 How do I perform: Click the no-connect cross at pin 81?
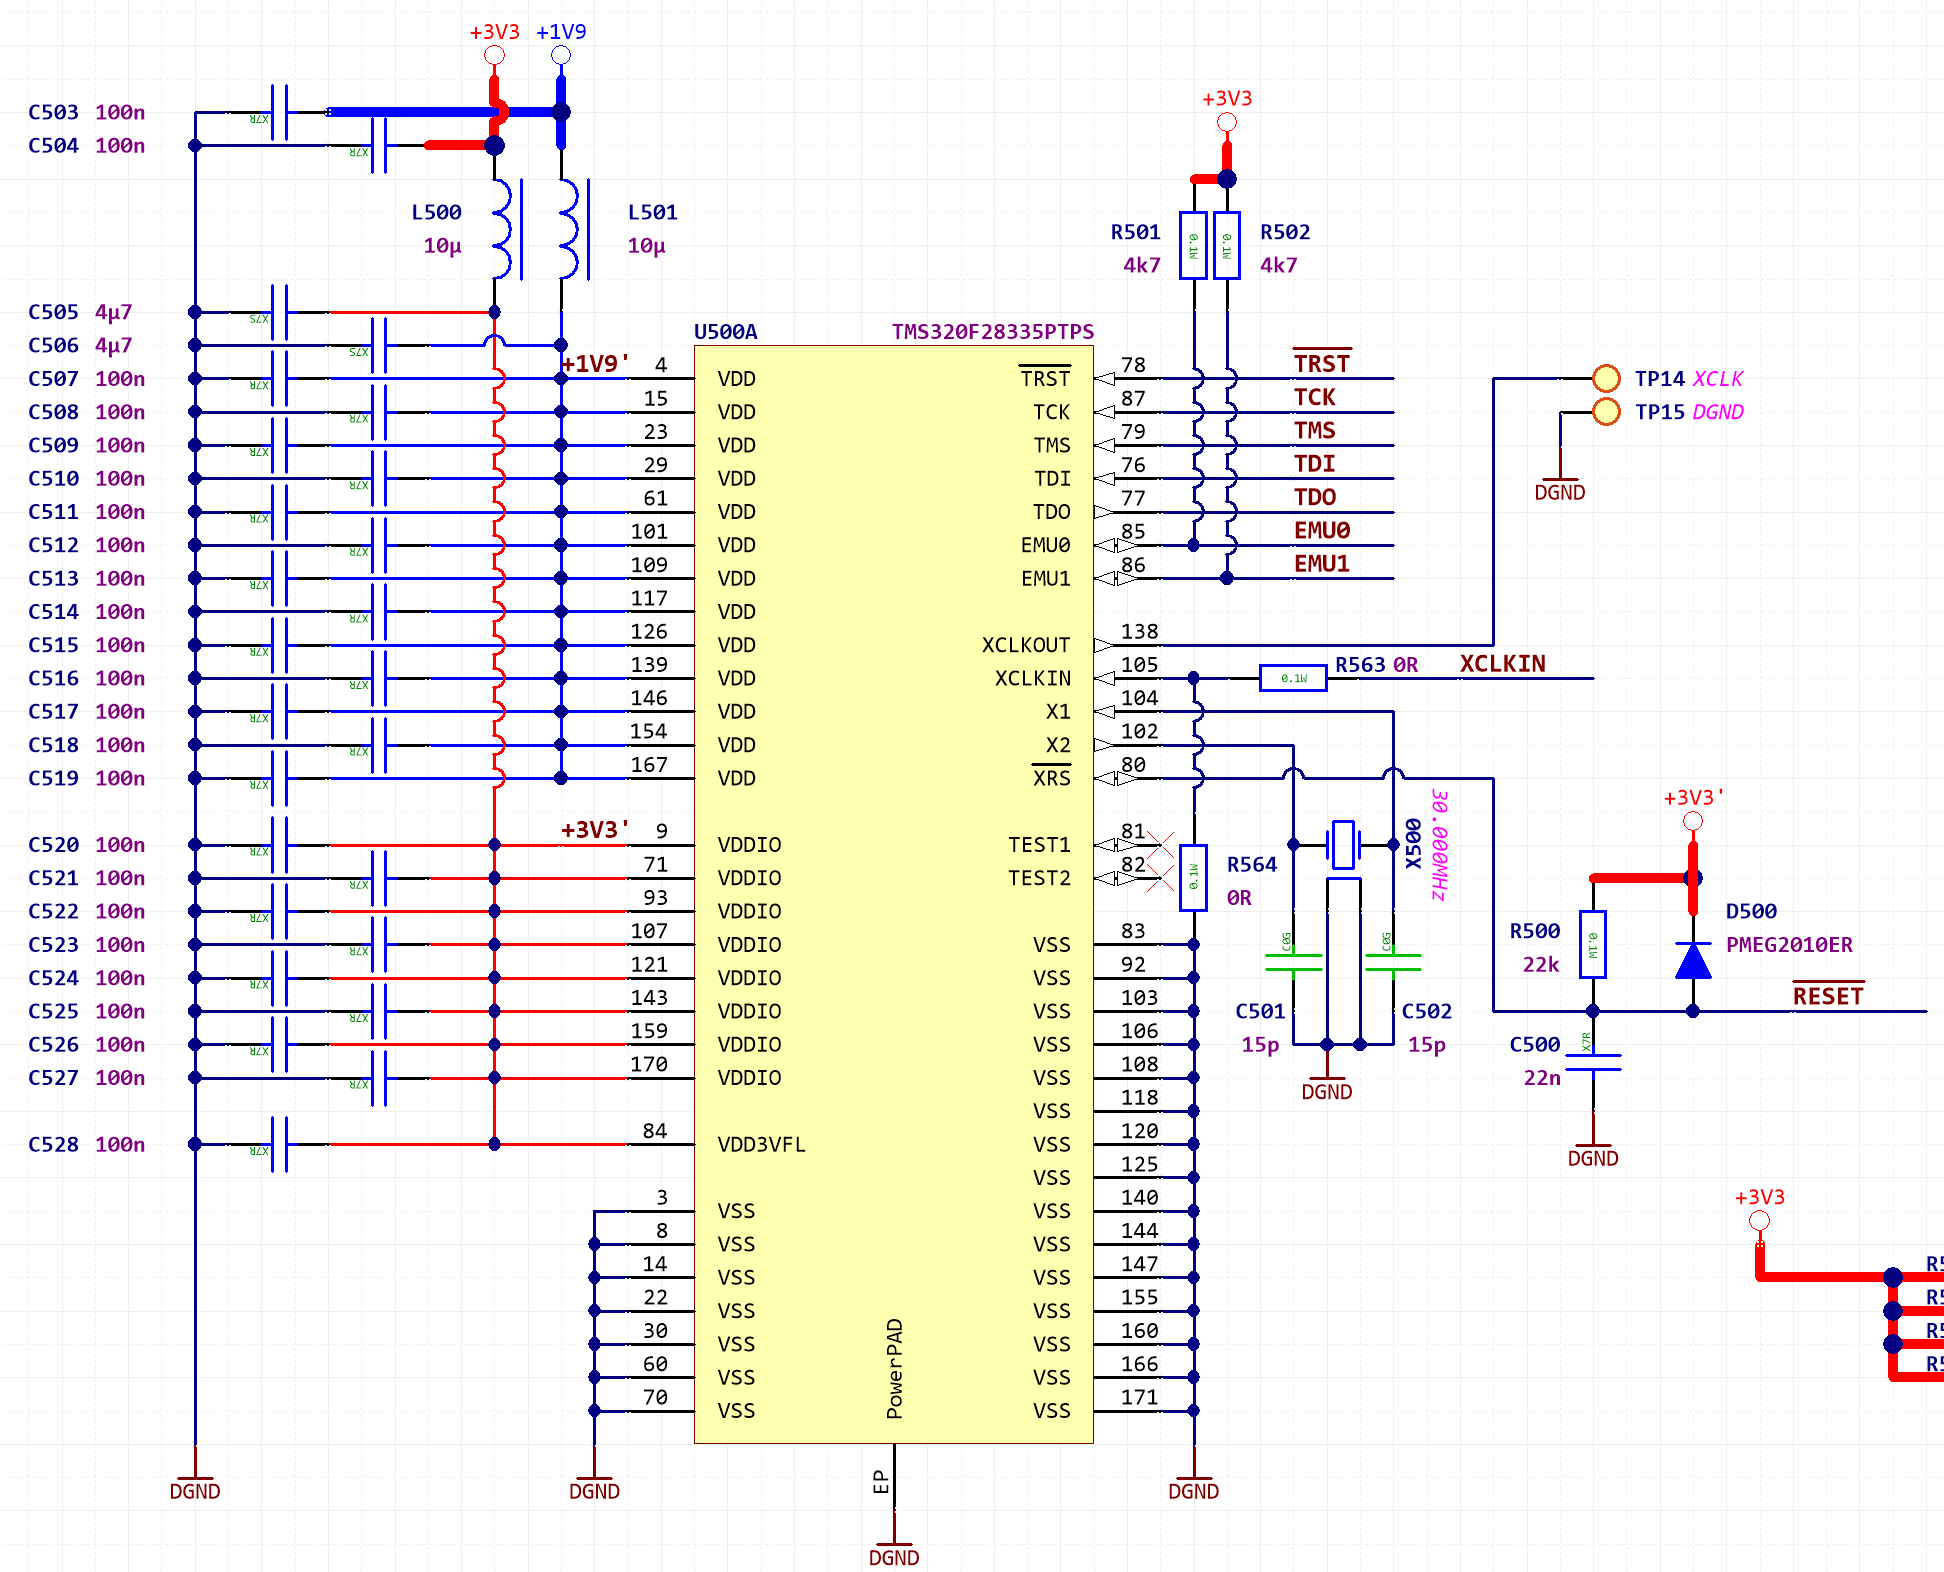1160,845
